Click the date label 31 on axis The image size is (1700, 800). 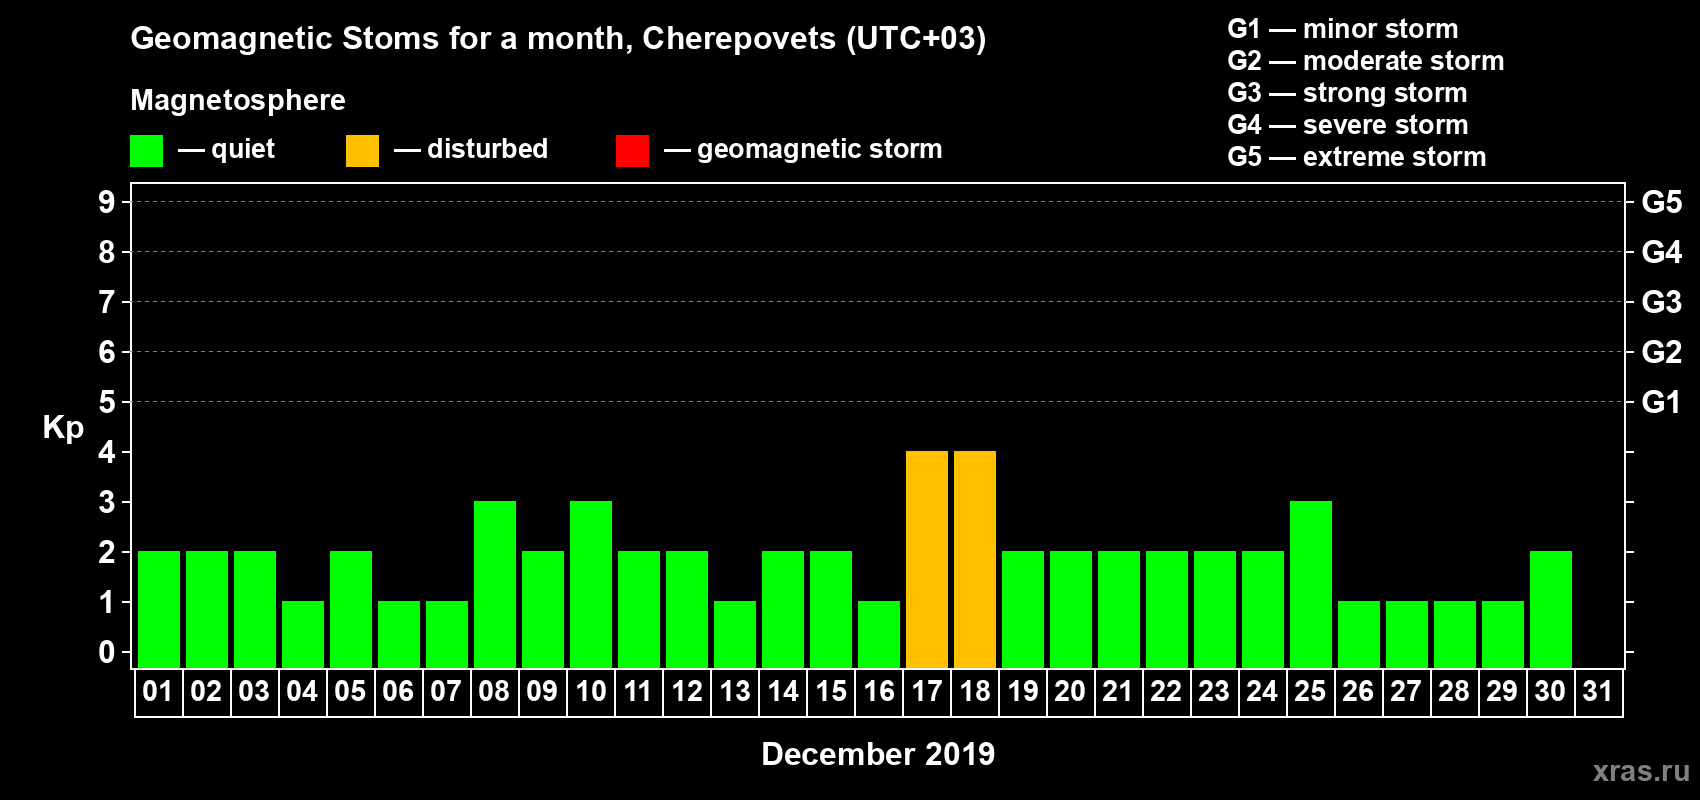pos(1598,692)
